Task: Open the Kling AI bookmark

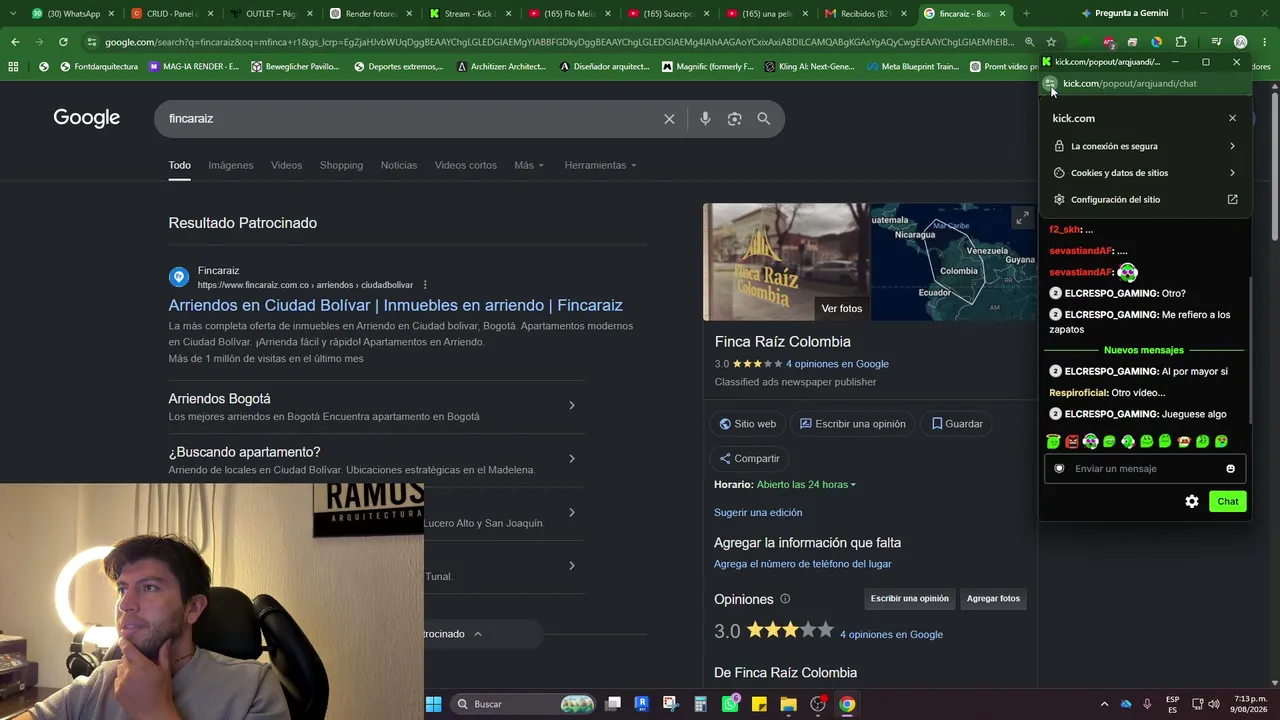Action: [809, 67]
